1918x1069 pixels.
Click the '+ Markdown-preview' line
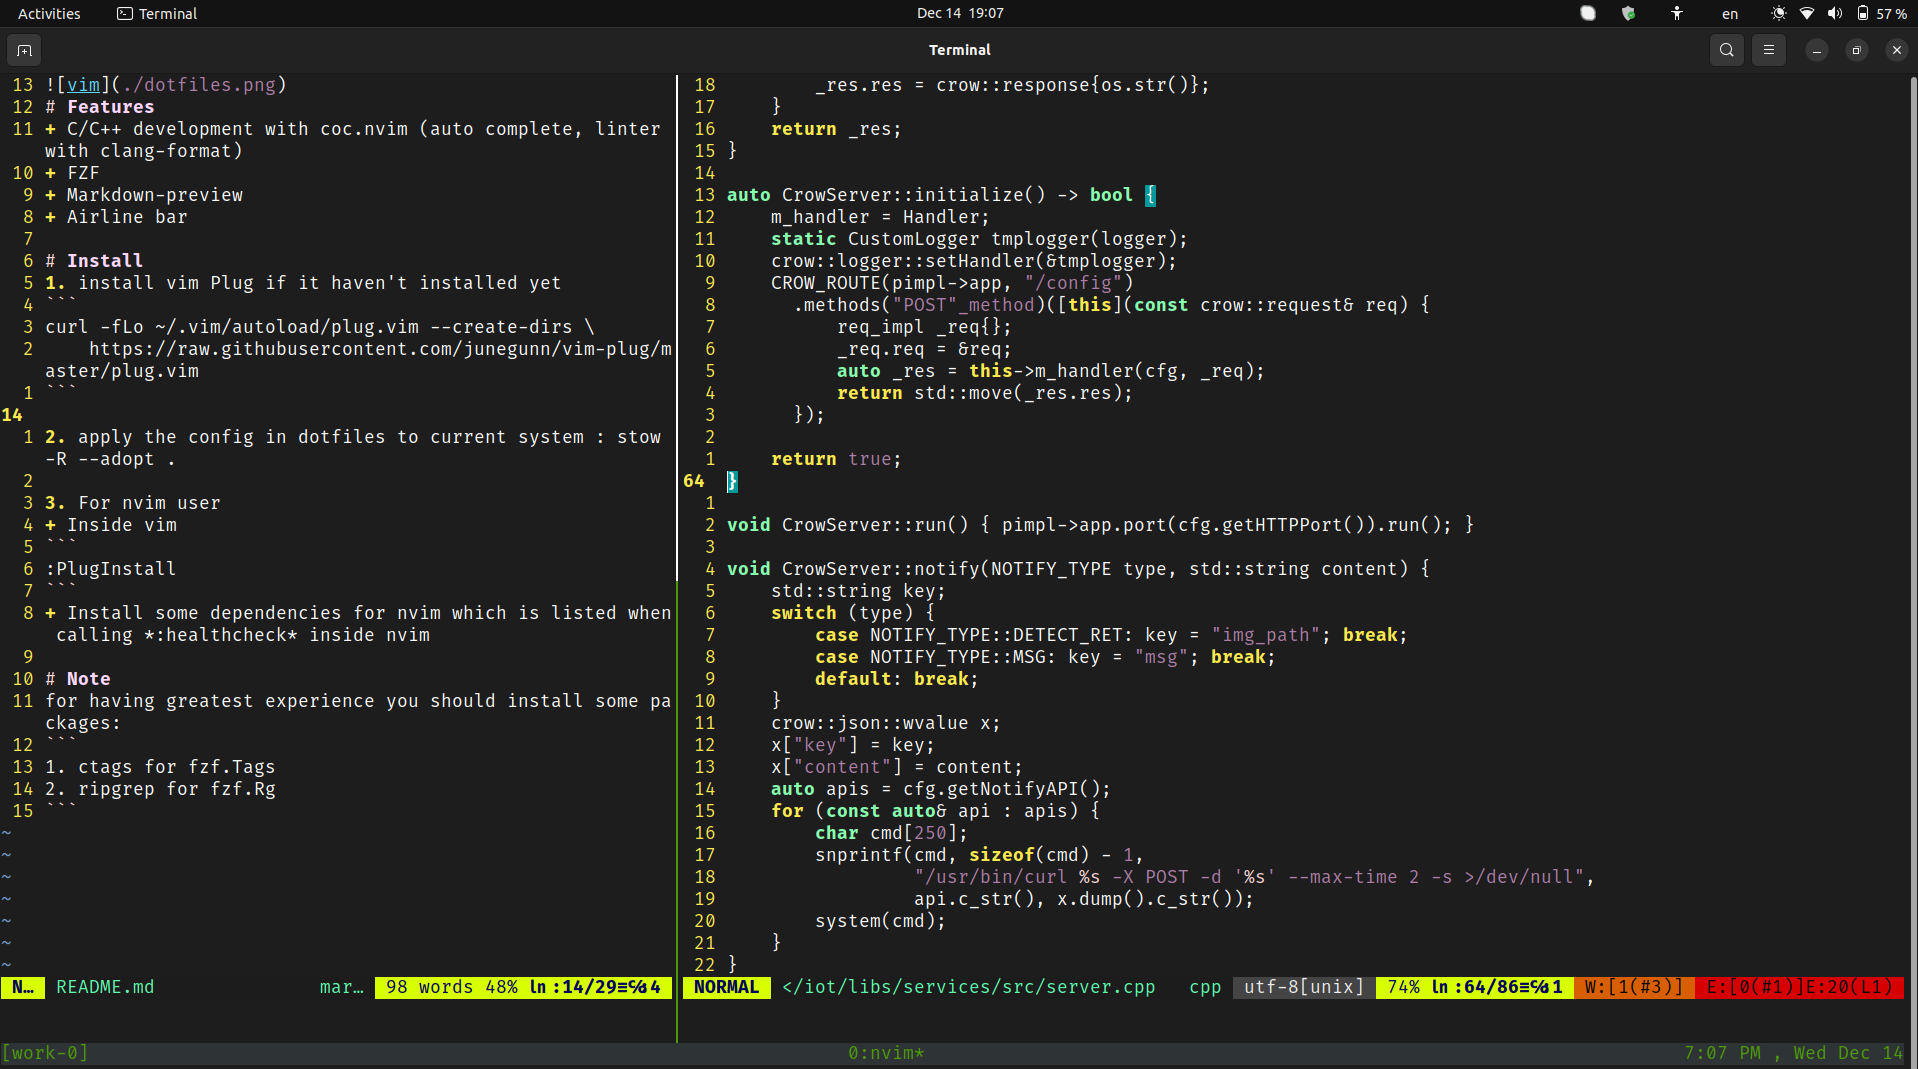point(144,195)
